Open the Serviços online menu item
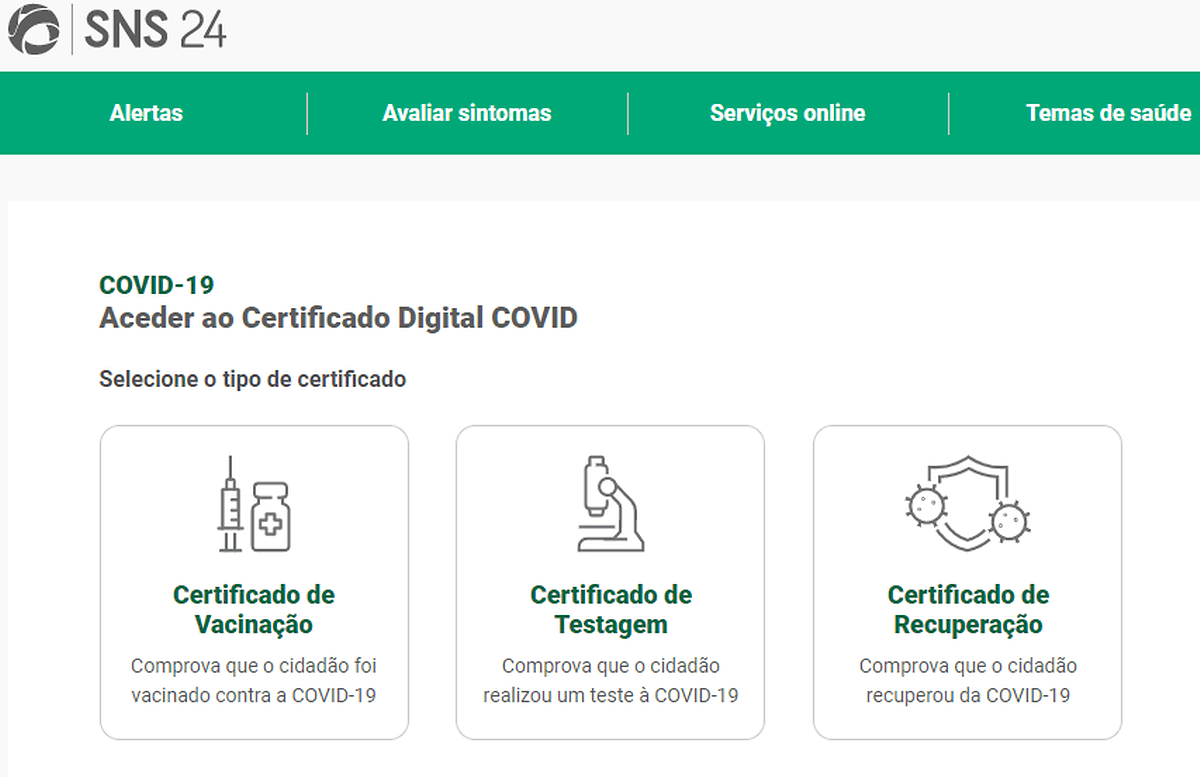1200x777 pixels. coord(788,113)
